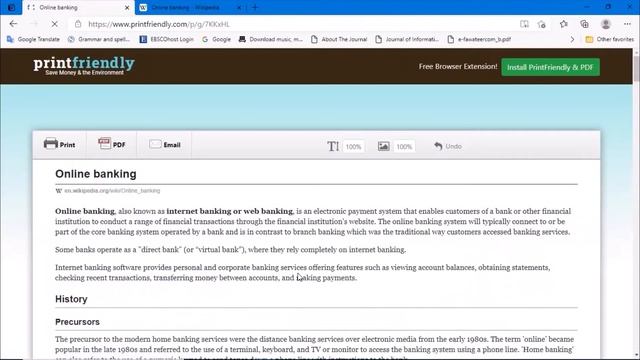Click Install PrintFriendly & PDF button
This screenshot has height=360, width=640.
(550, 67)
